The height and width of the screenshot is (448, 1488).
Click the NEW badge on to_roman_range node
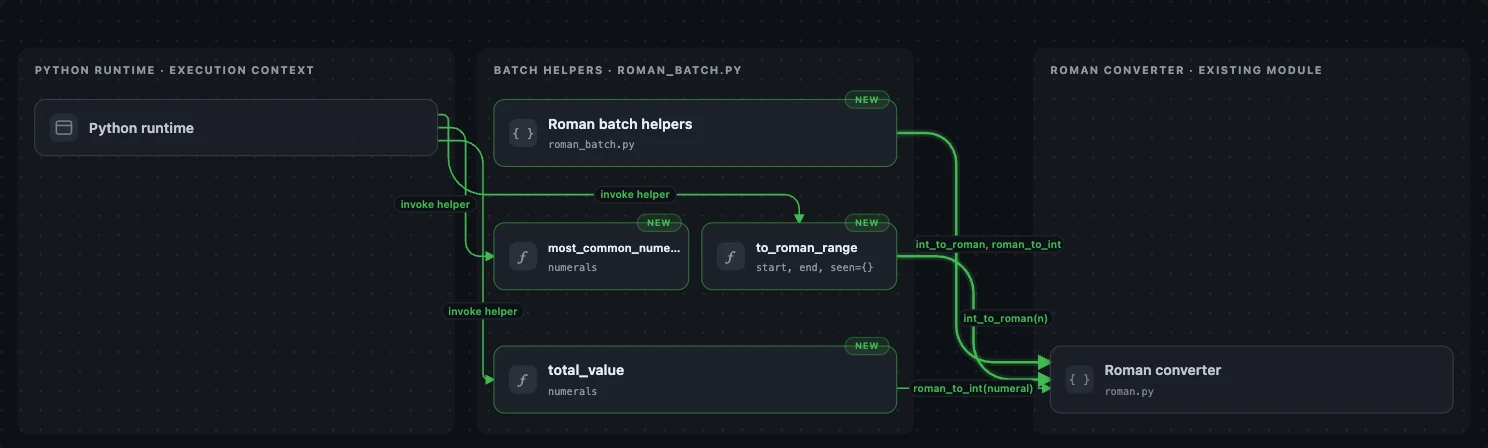click(867, 223)
